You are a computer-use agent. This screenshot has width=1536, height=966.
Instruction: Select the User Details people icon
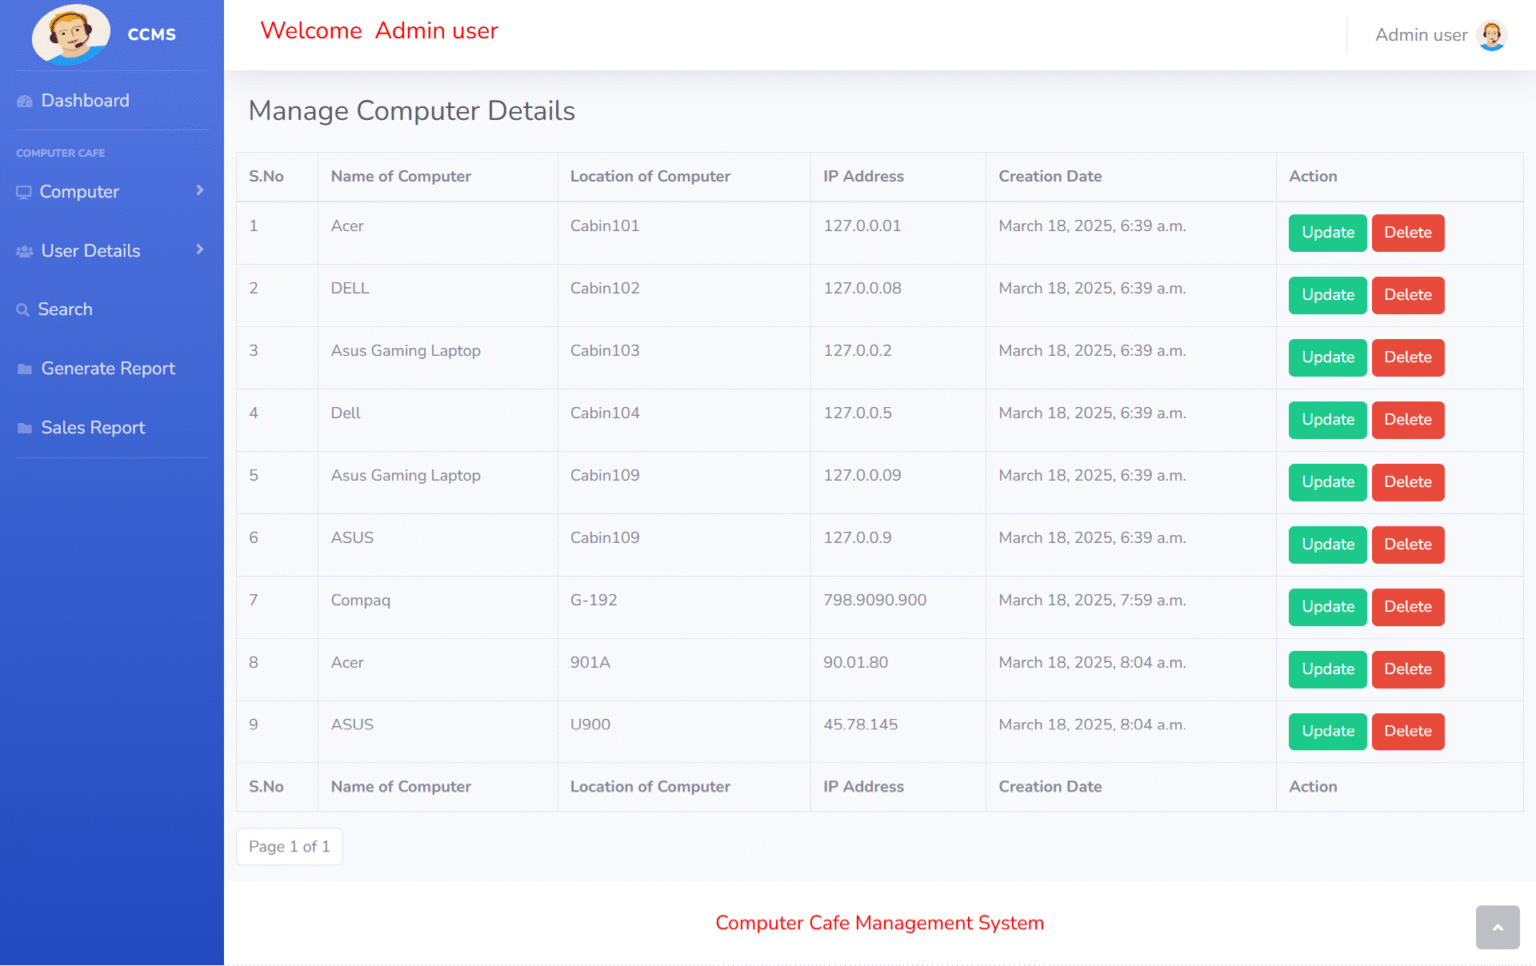click(x=24, y=250)
